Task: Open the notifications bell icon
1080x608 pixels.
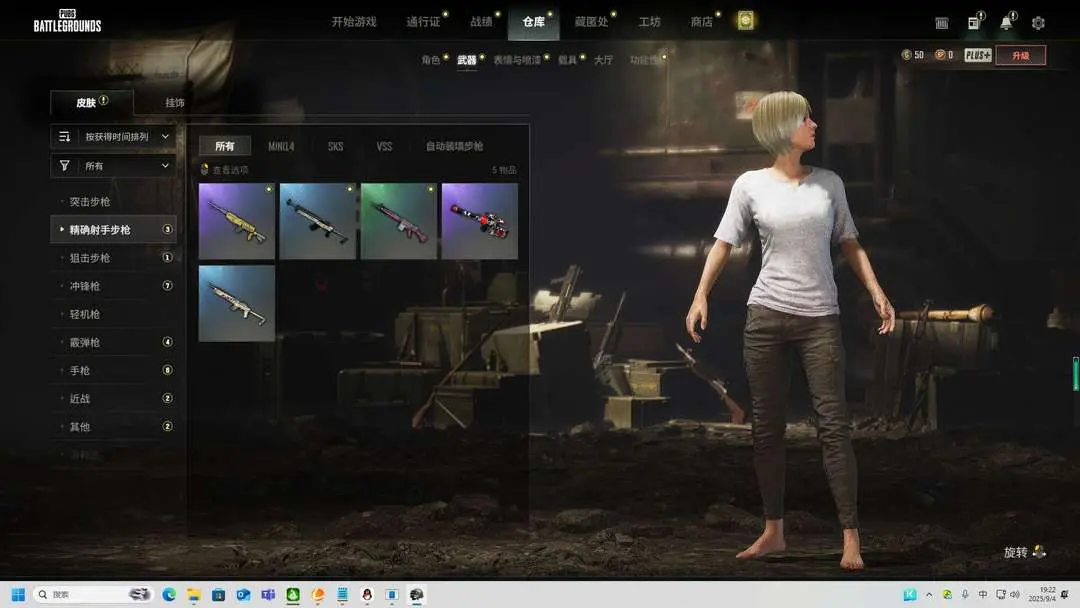Action: click(1006, 23)
